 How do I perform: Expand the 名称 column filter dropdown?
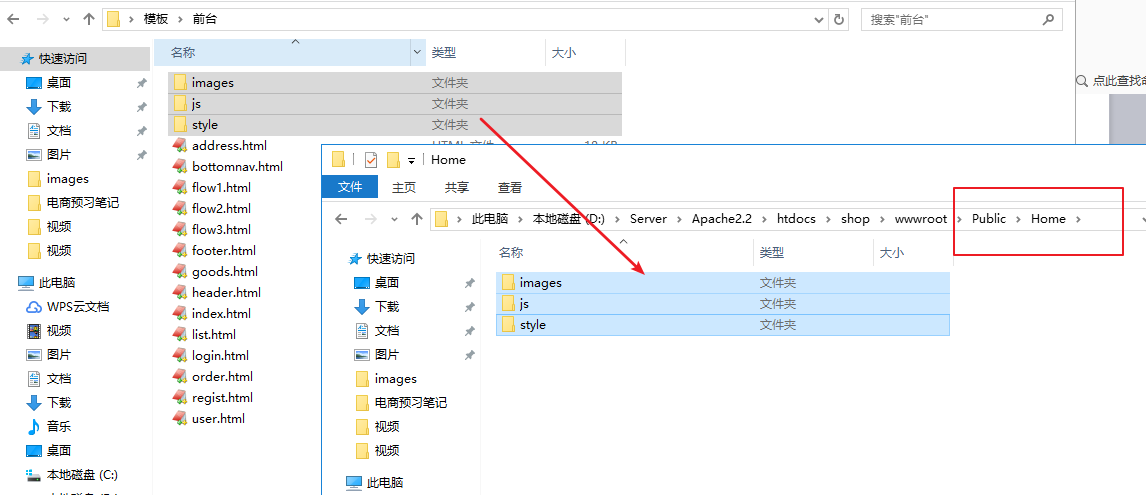[x=417, y=53]
